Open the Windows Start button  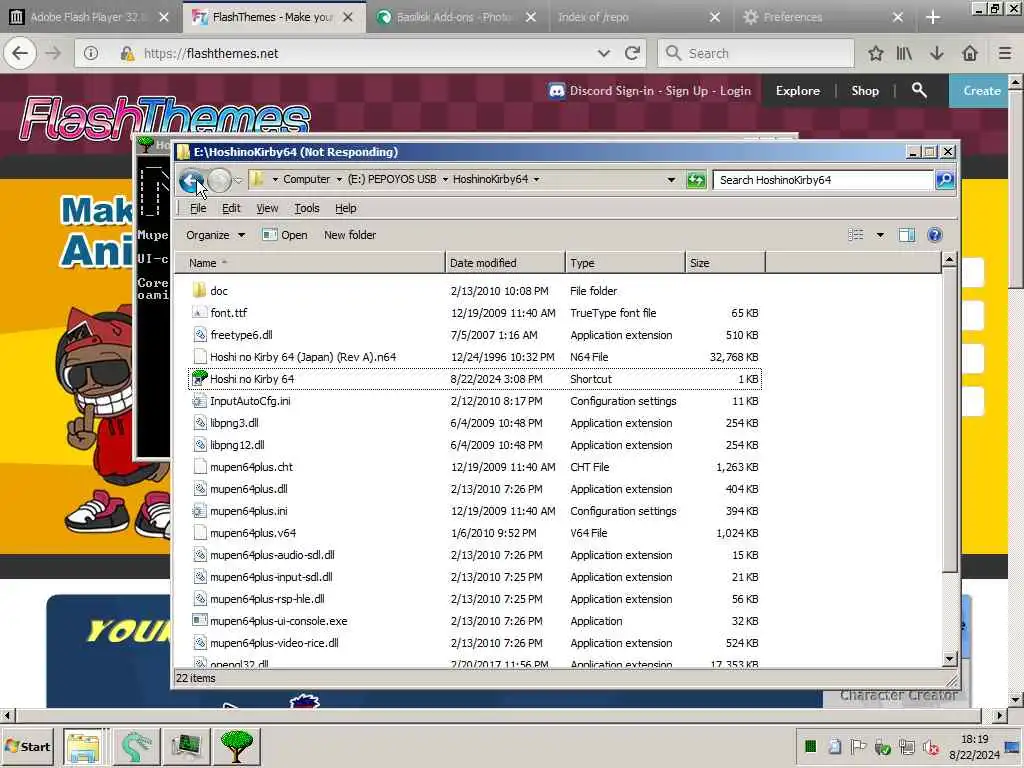[27, 746]
